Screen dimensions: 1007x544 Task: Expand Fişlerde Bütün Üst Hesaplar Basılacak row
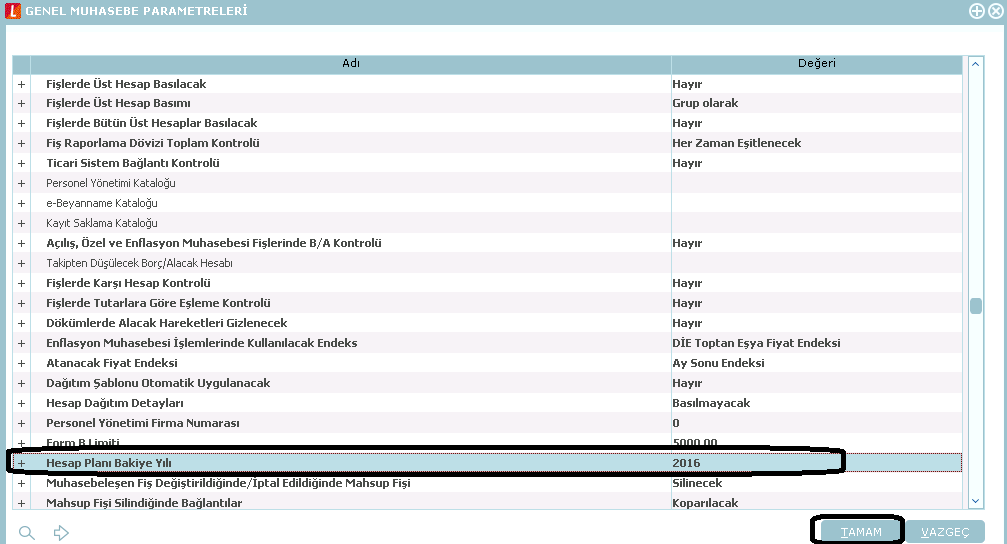point(21,123)
